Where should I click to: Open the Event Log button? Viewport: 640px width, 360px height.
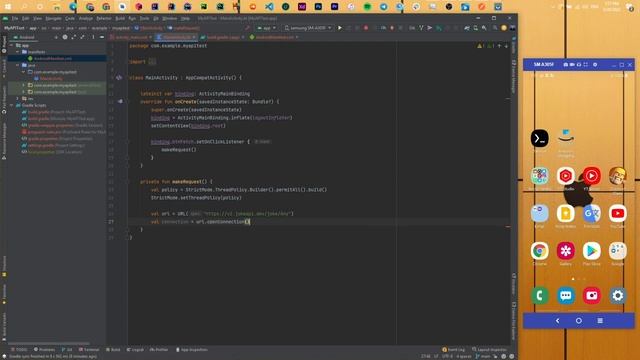pyautogui.click(x=454, y=350)
